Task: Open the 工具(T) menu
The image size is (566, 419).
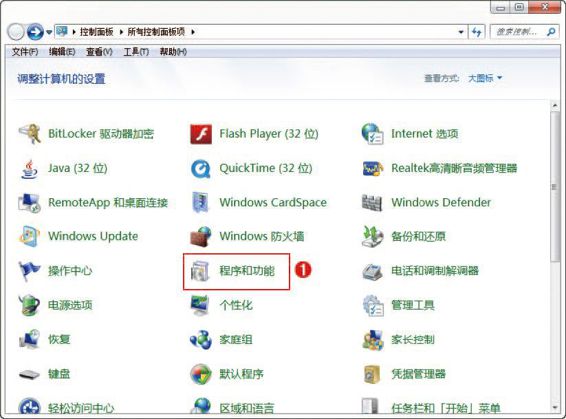Action: (x=136, y=52)
